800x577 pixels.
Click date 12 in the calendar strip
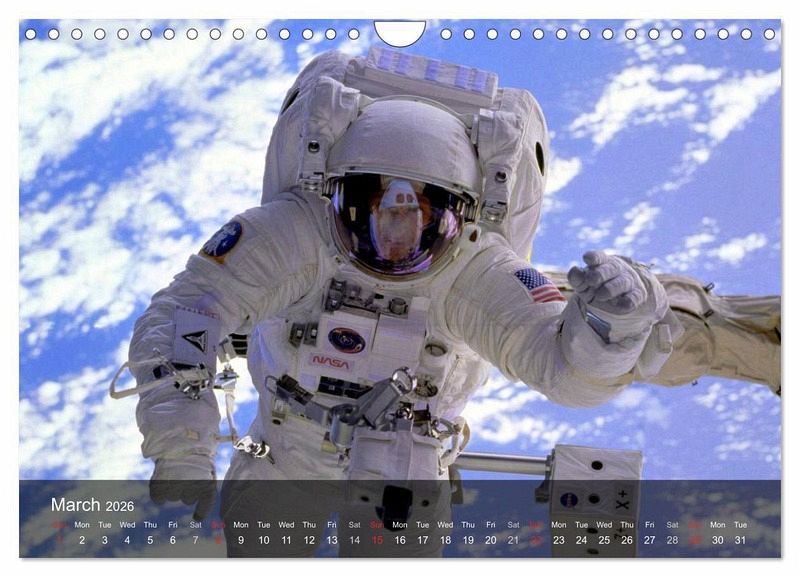coord(309,540)
